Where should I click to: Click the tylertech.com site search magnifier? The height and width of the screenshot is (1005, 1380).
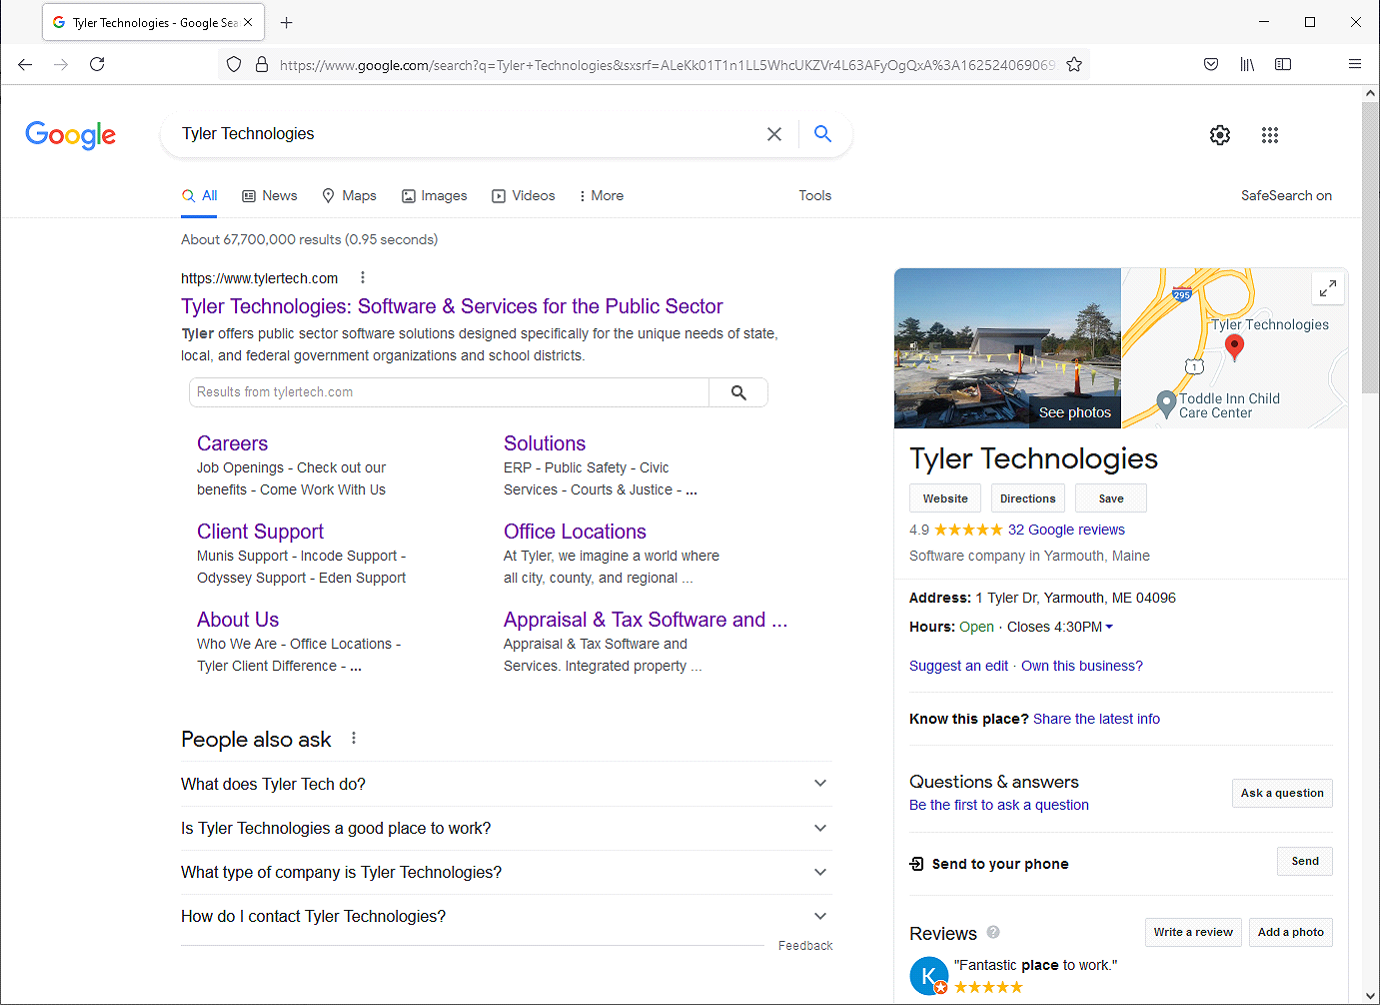click(738, 392)
